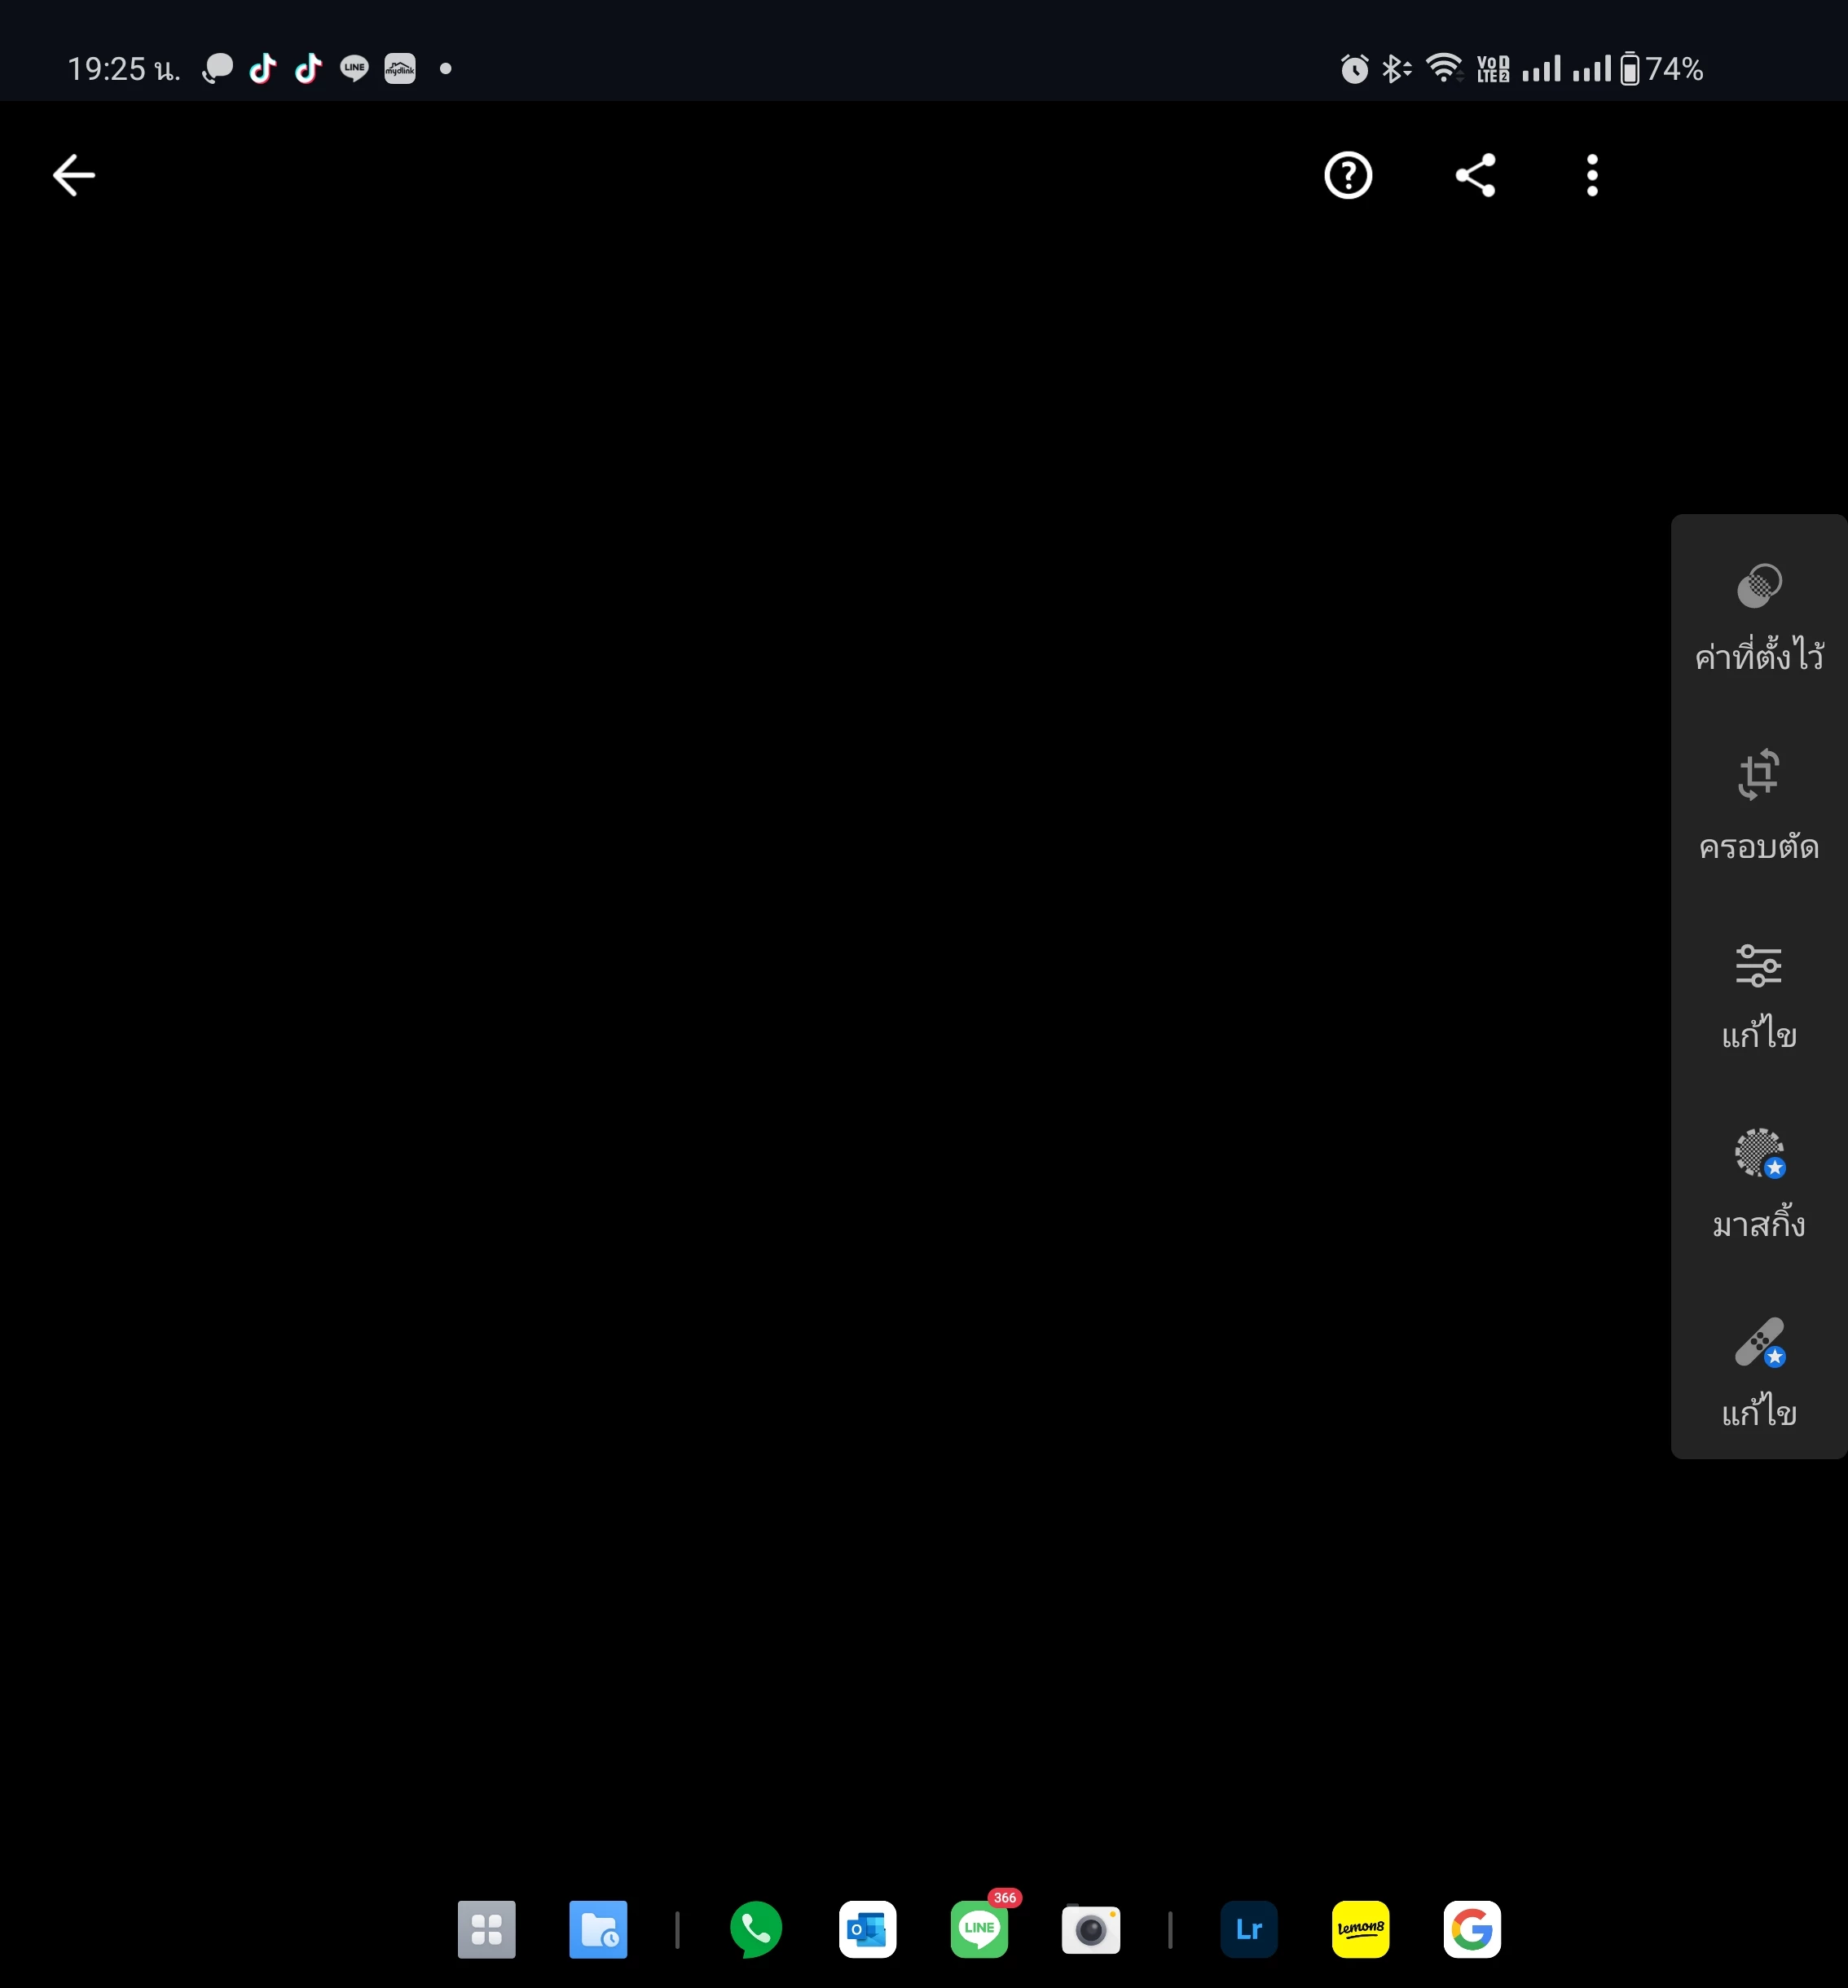Open the Lemon8 app
This screenshot has height=1988, width=1848.
(x=1360, y=1929)
